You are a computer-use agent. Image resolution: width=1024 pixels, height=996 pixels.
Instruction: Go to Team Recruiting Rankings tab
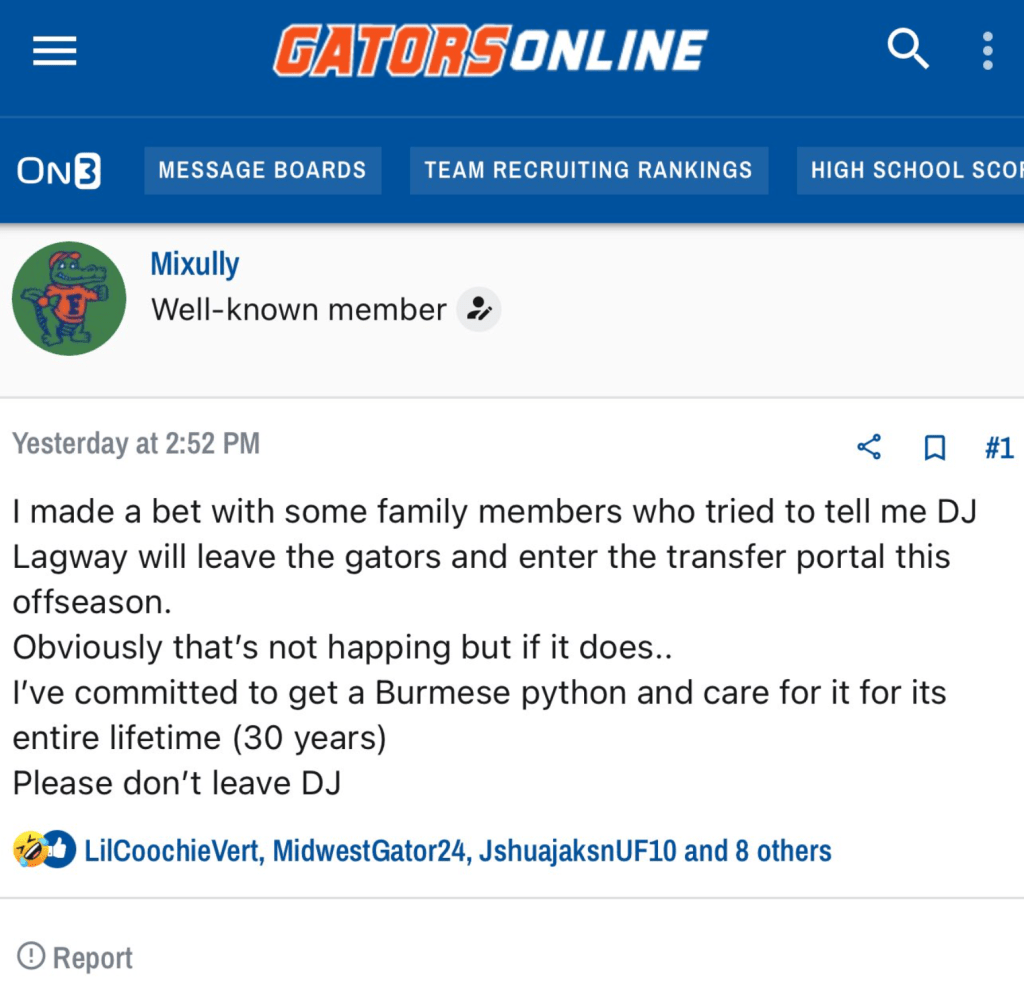pos(588,171)
